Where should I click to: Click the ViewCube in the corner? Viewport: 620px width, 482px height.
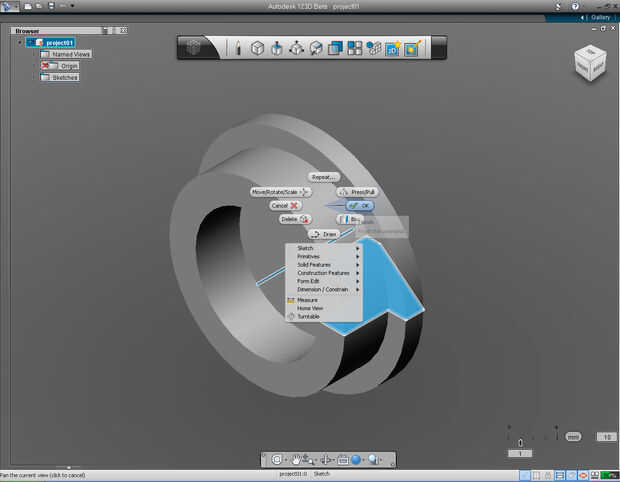coord(590,63)
